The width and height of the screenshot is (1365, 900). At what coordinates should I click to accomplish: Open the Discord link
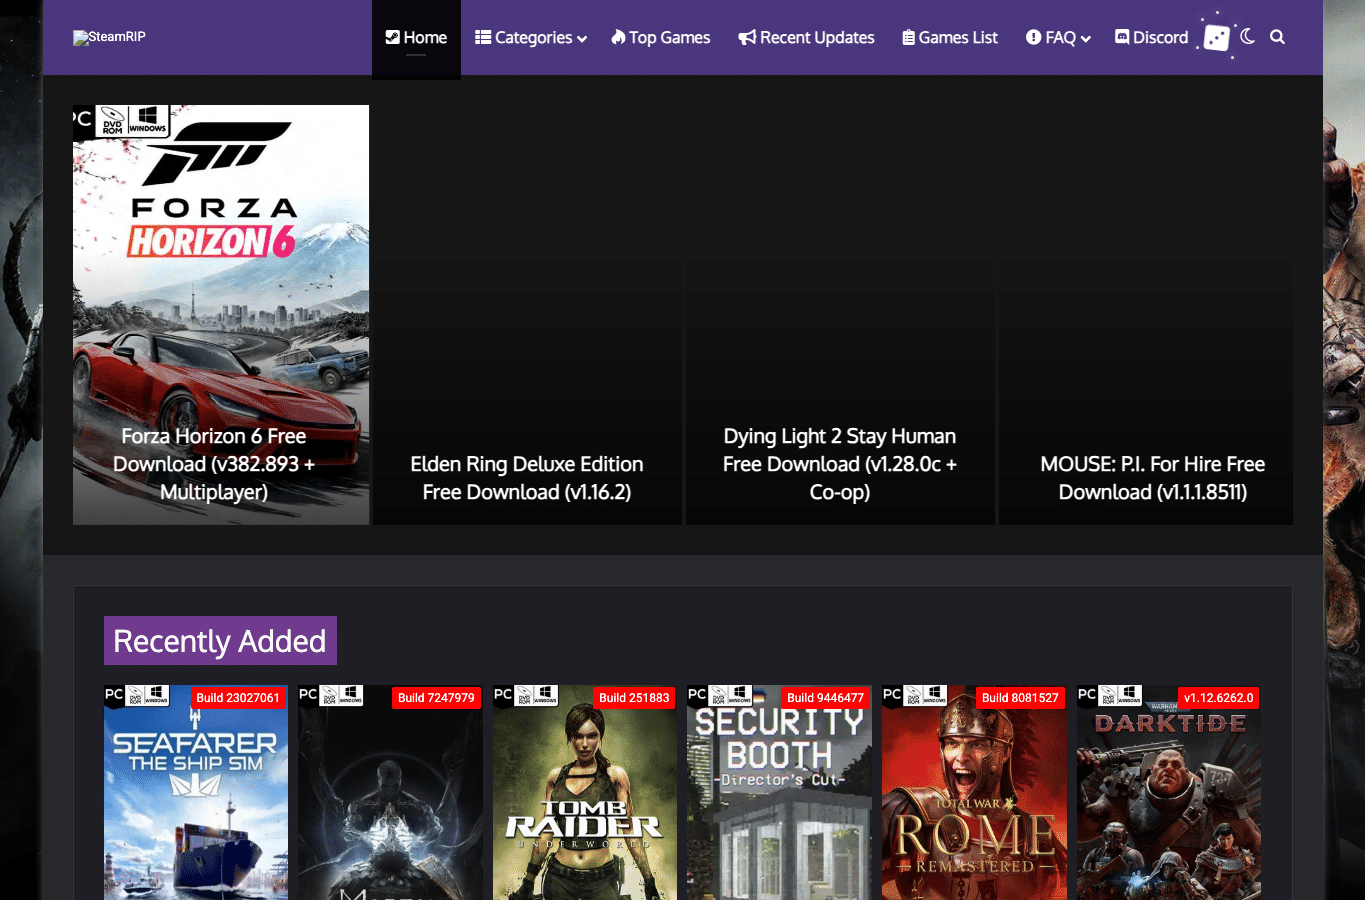point(1152,38)
